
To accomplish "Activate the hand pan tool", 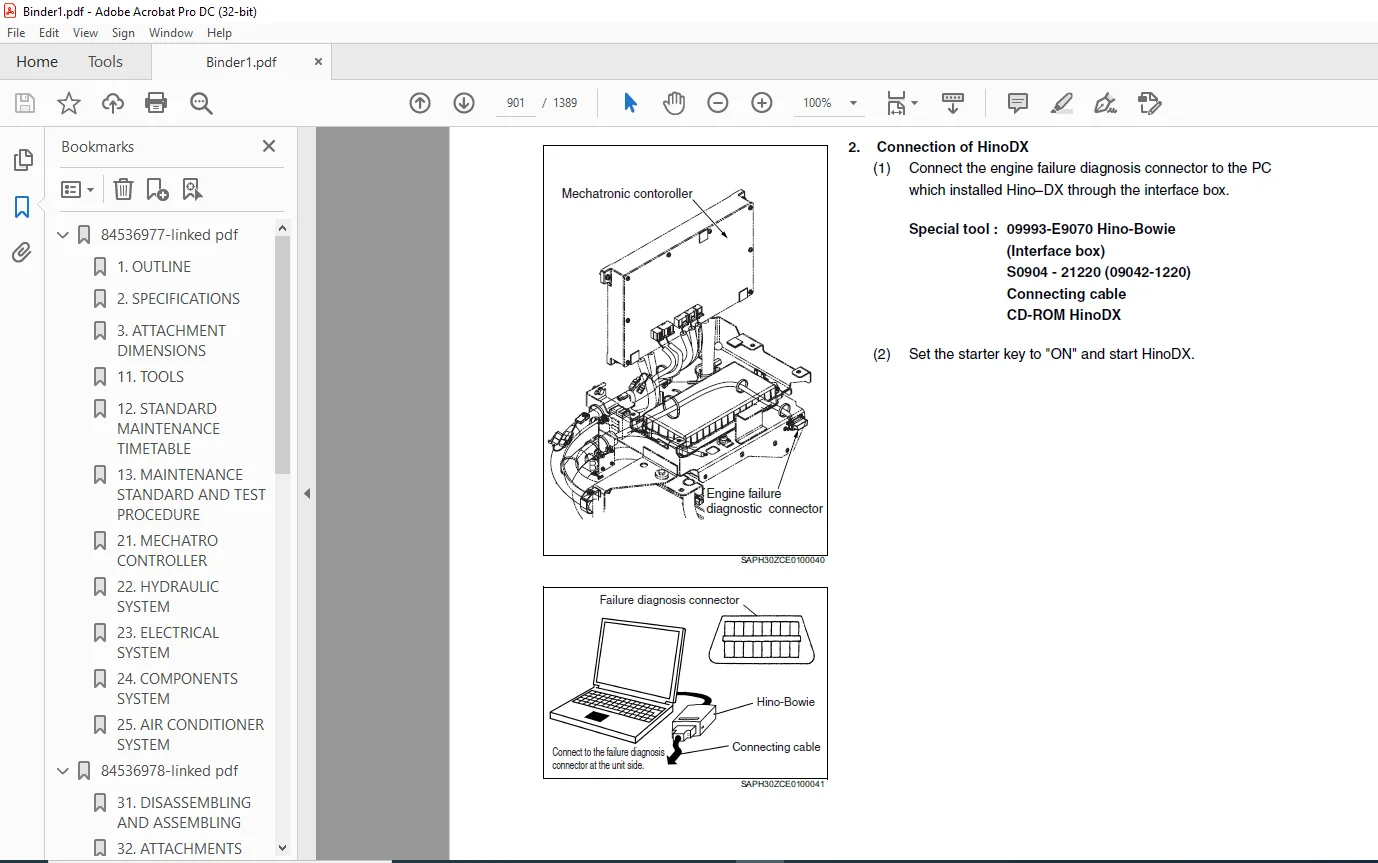I will click(x=674, y=103).
